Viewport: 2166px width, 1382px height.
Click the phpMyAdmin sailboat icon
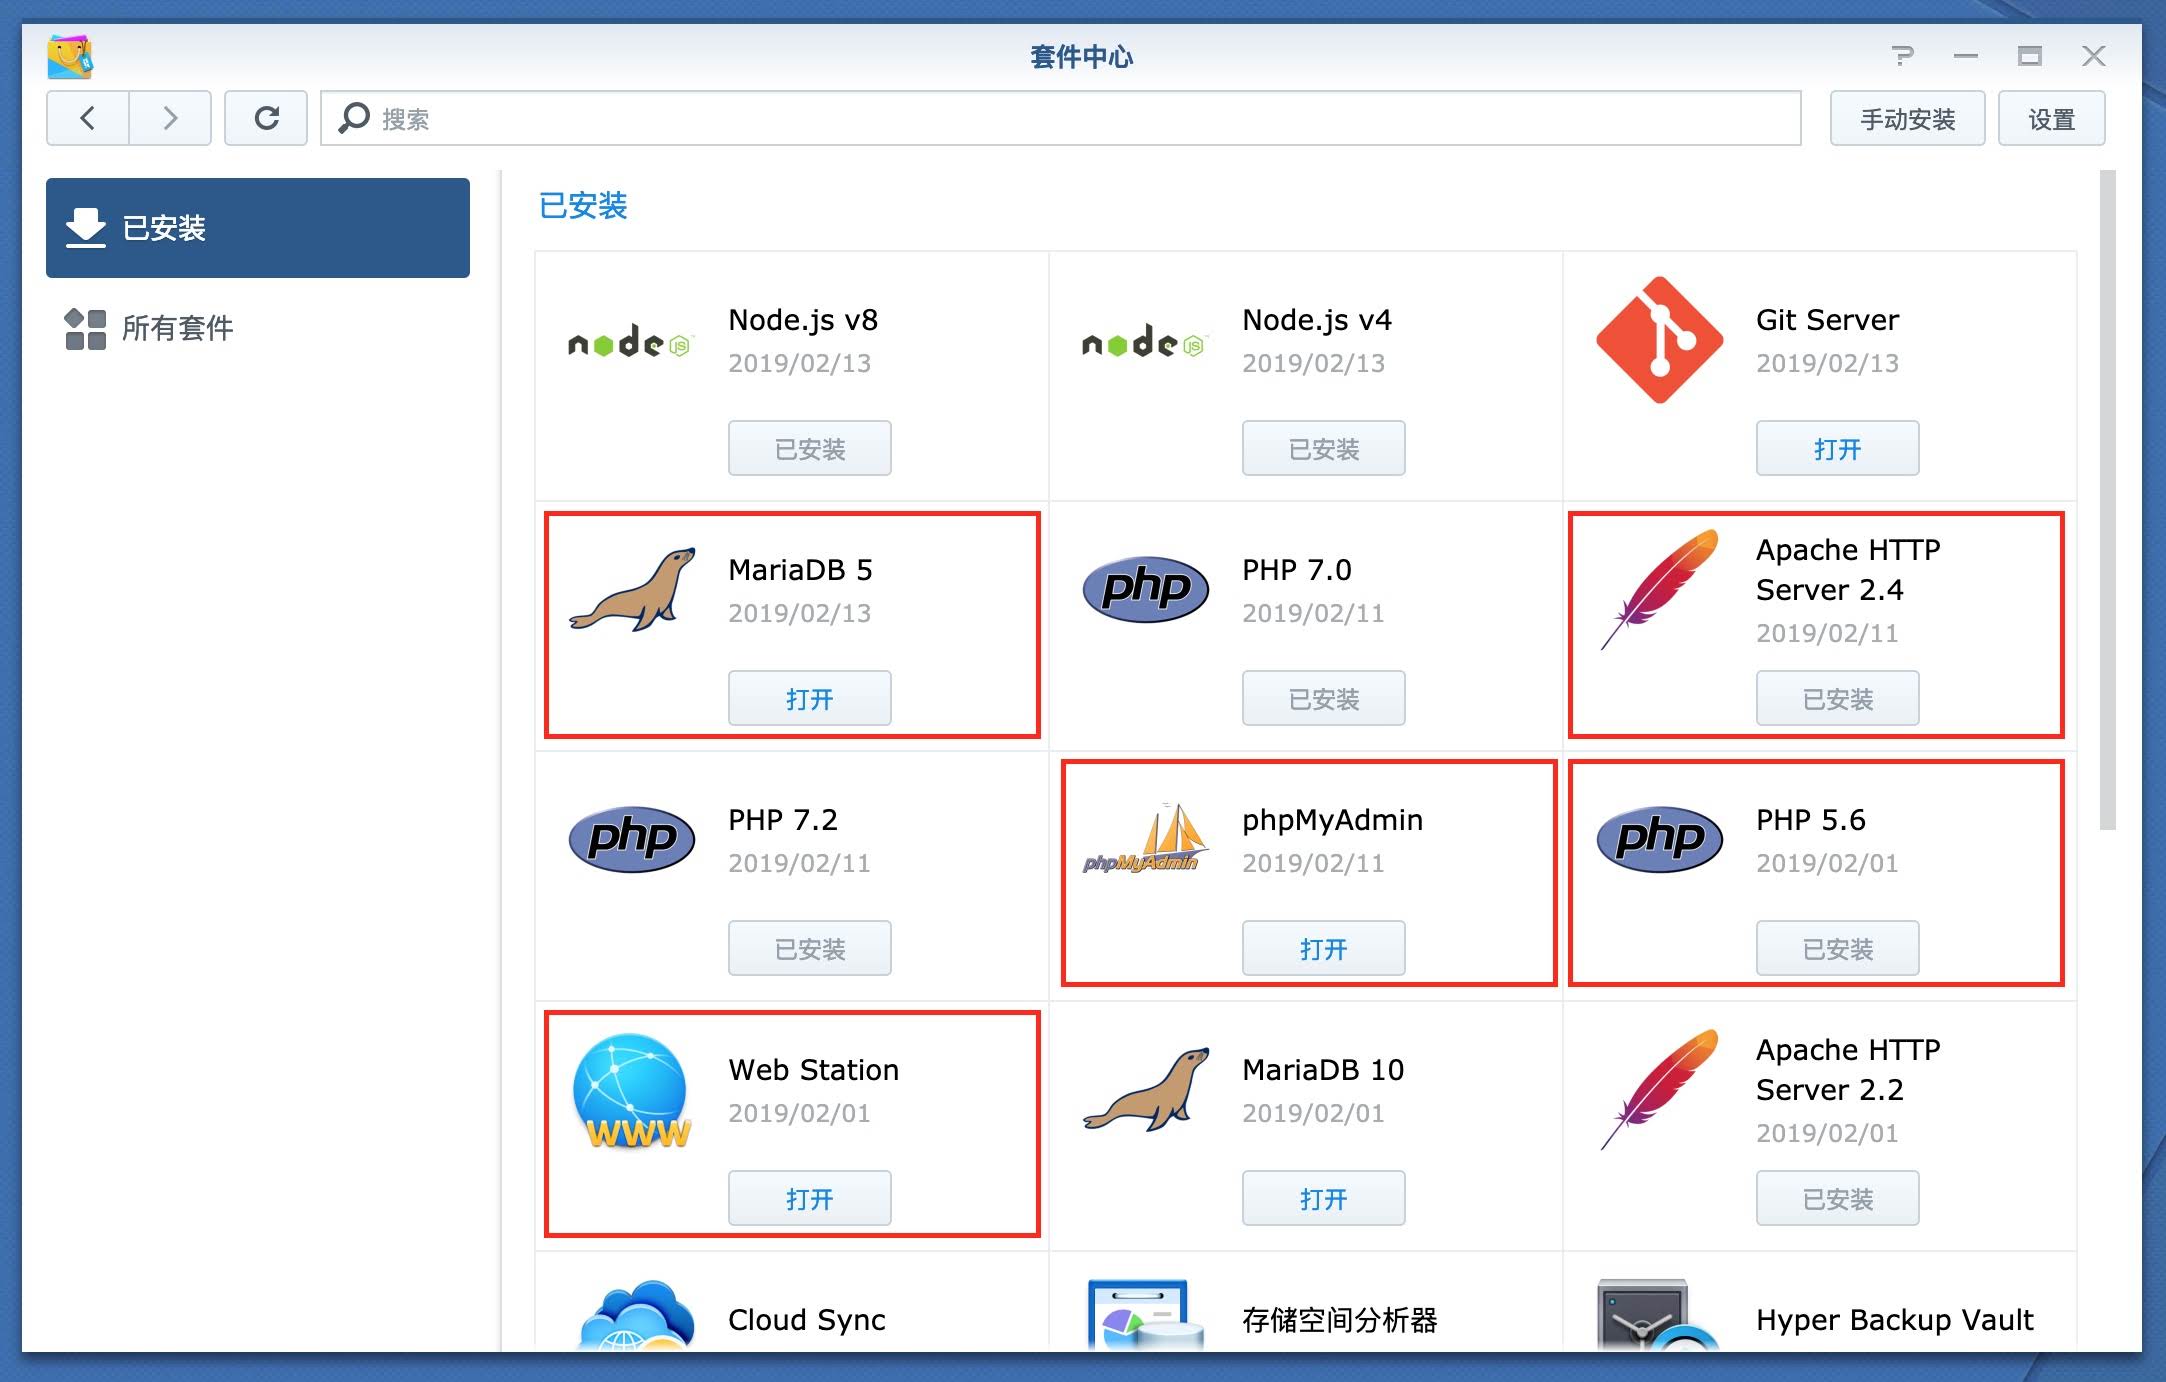point(1146,839)
